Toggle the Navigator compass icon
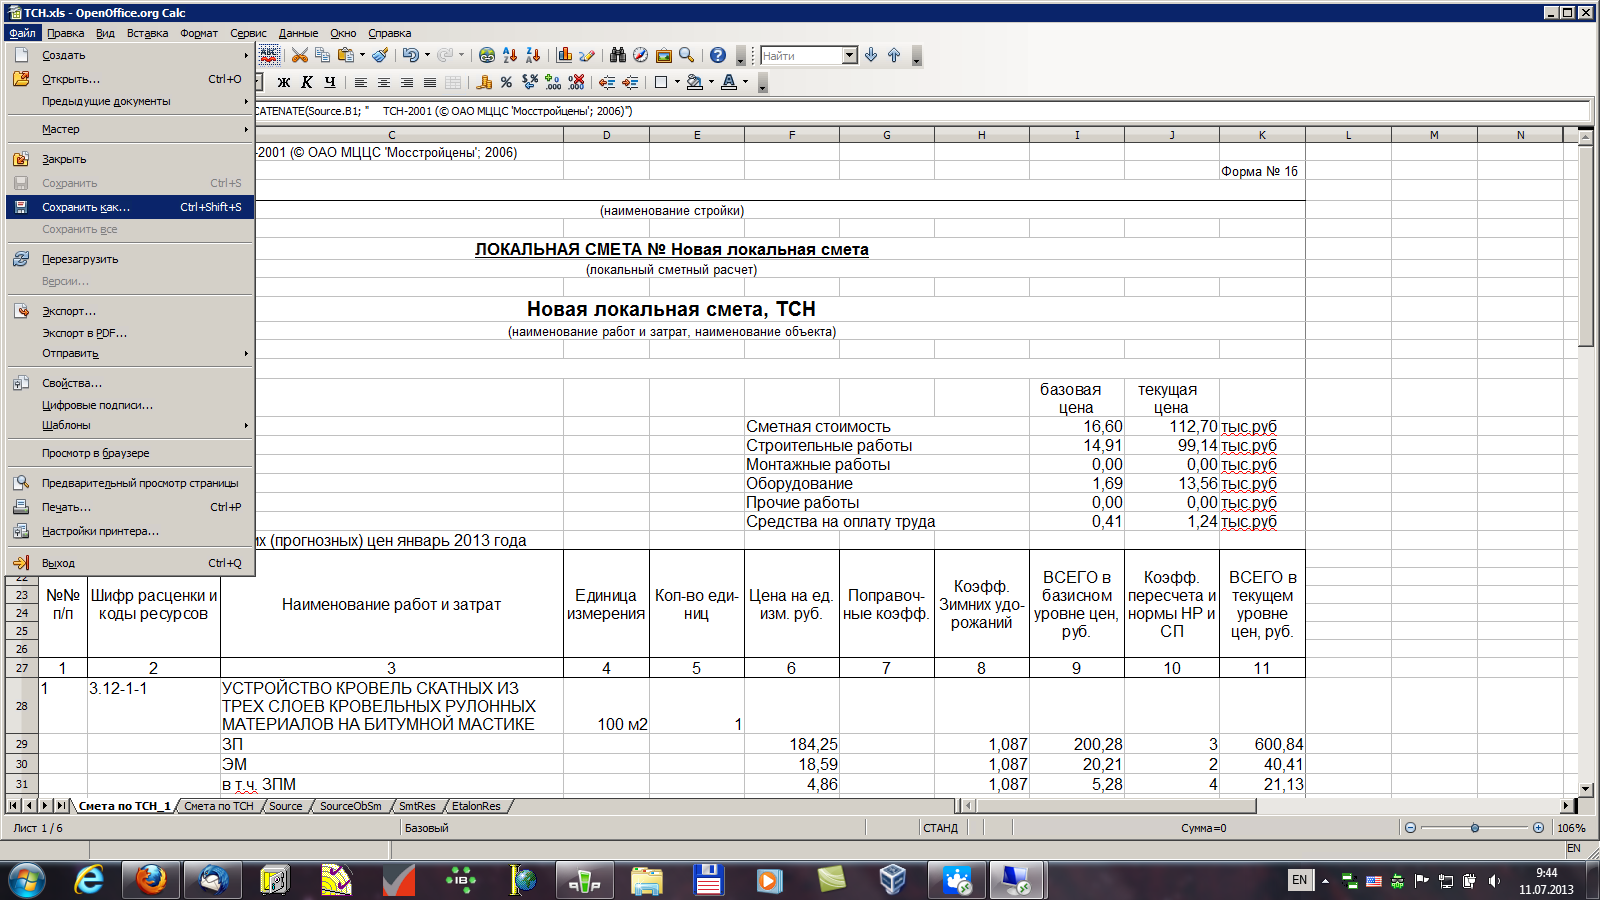1600x900 pixels. [641, 55]
